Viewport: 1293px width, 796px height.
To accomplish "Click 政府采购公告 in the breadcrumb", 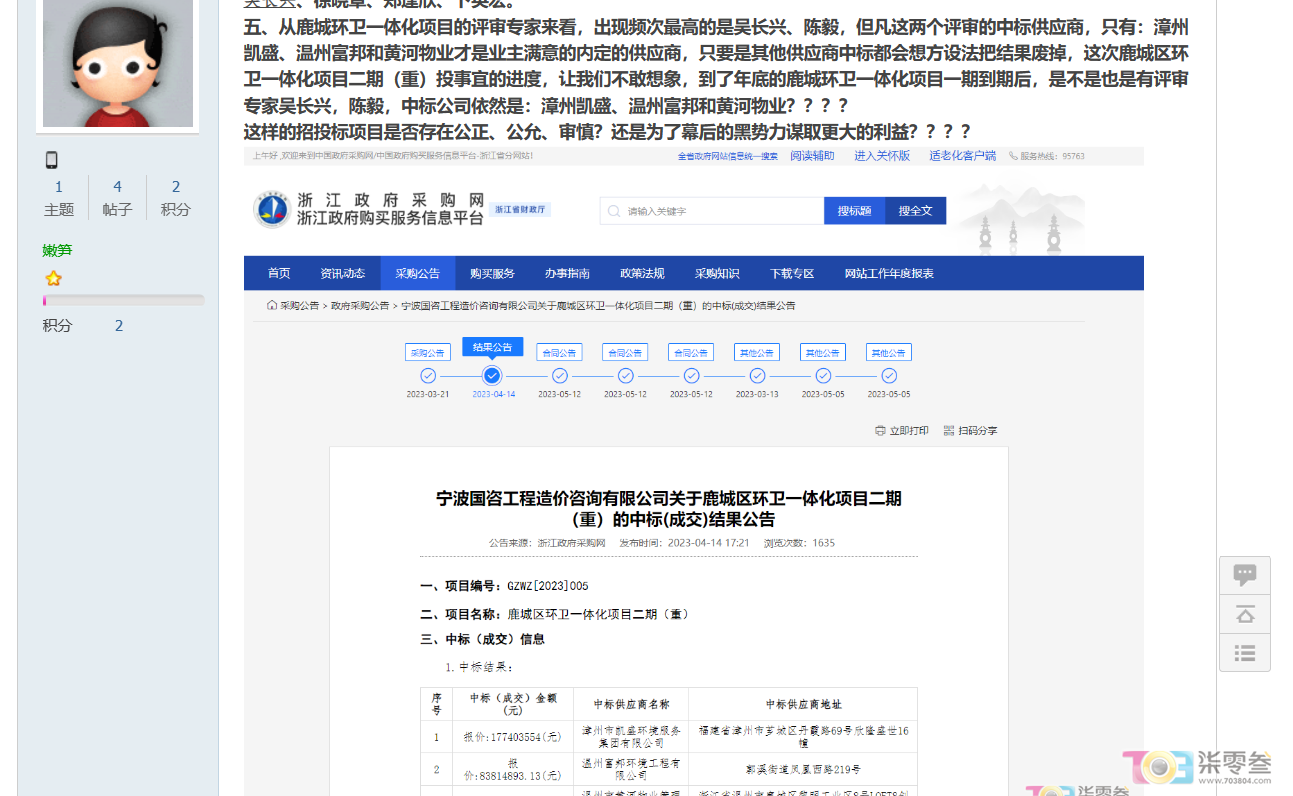I will pyautogui.click(x=360, y=306).
